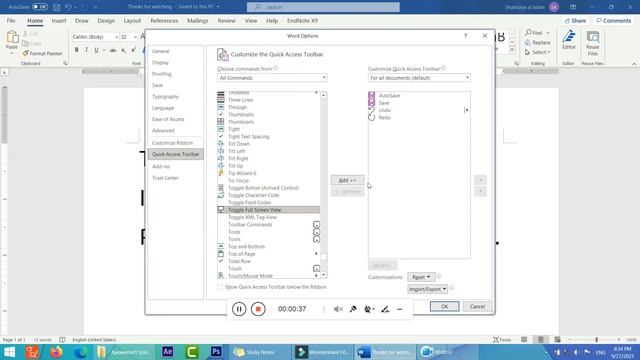This screenshot has width=640, height=360.
Task: Check Show Quick Access Toolbar below the Ribbon
Action: [220, 287]
